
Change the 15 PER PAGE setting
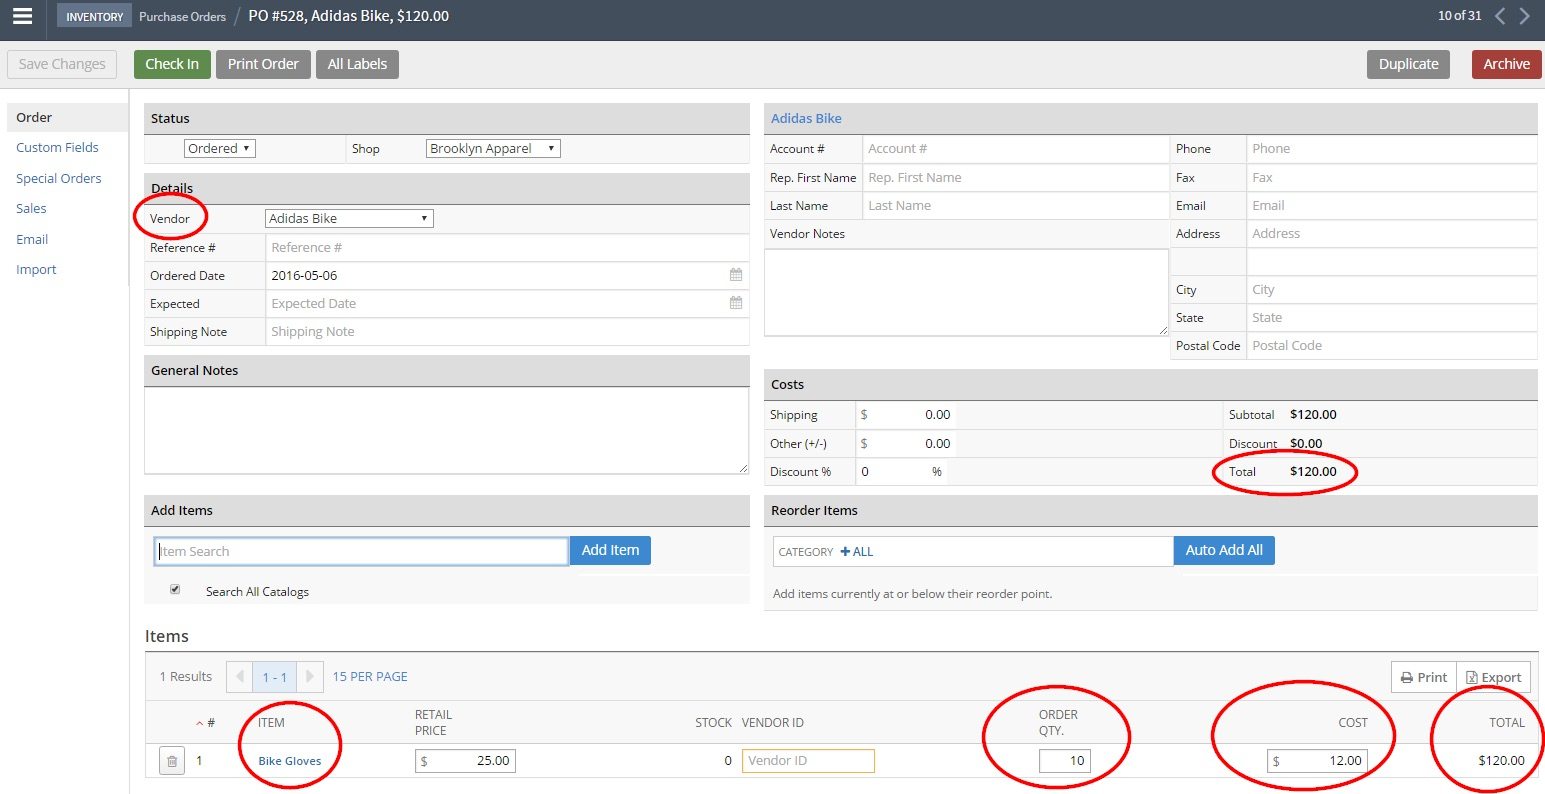pyautogui.click(x=370, y=677)
